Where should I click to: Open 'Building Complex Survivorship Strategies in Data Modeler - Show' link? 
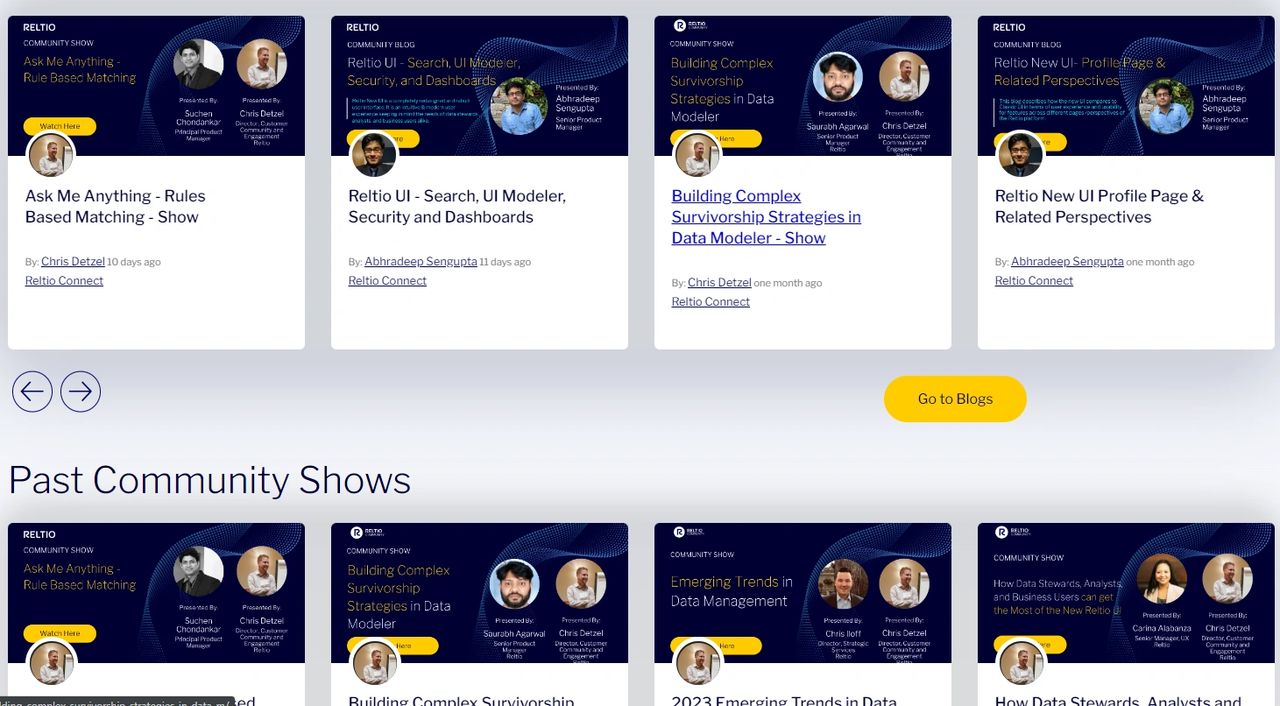coord(766,217)
